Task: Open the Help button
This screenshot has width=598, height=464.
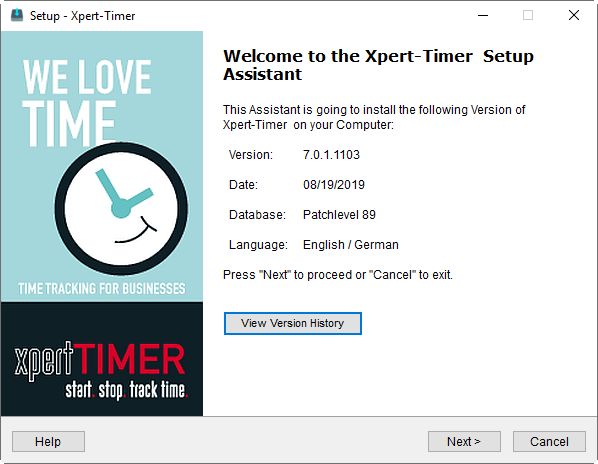Action: click(x=48, y=442)
